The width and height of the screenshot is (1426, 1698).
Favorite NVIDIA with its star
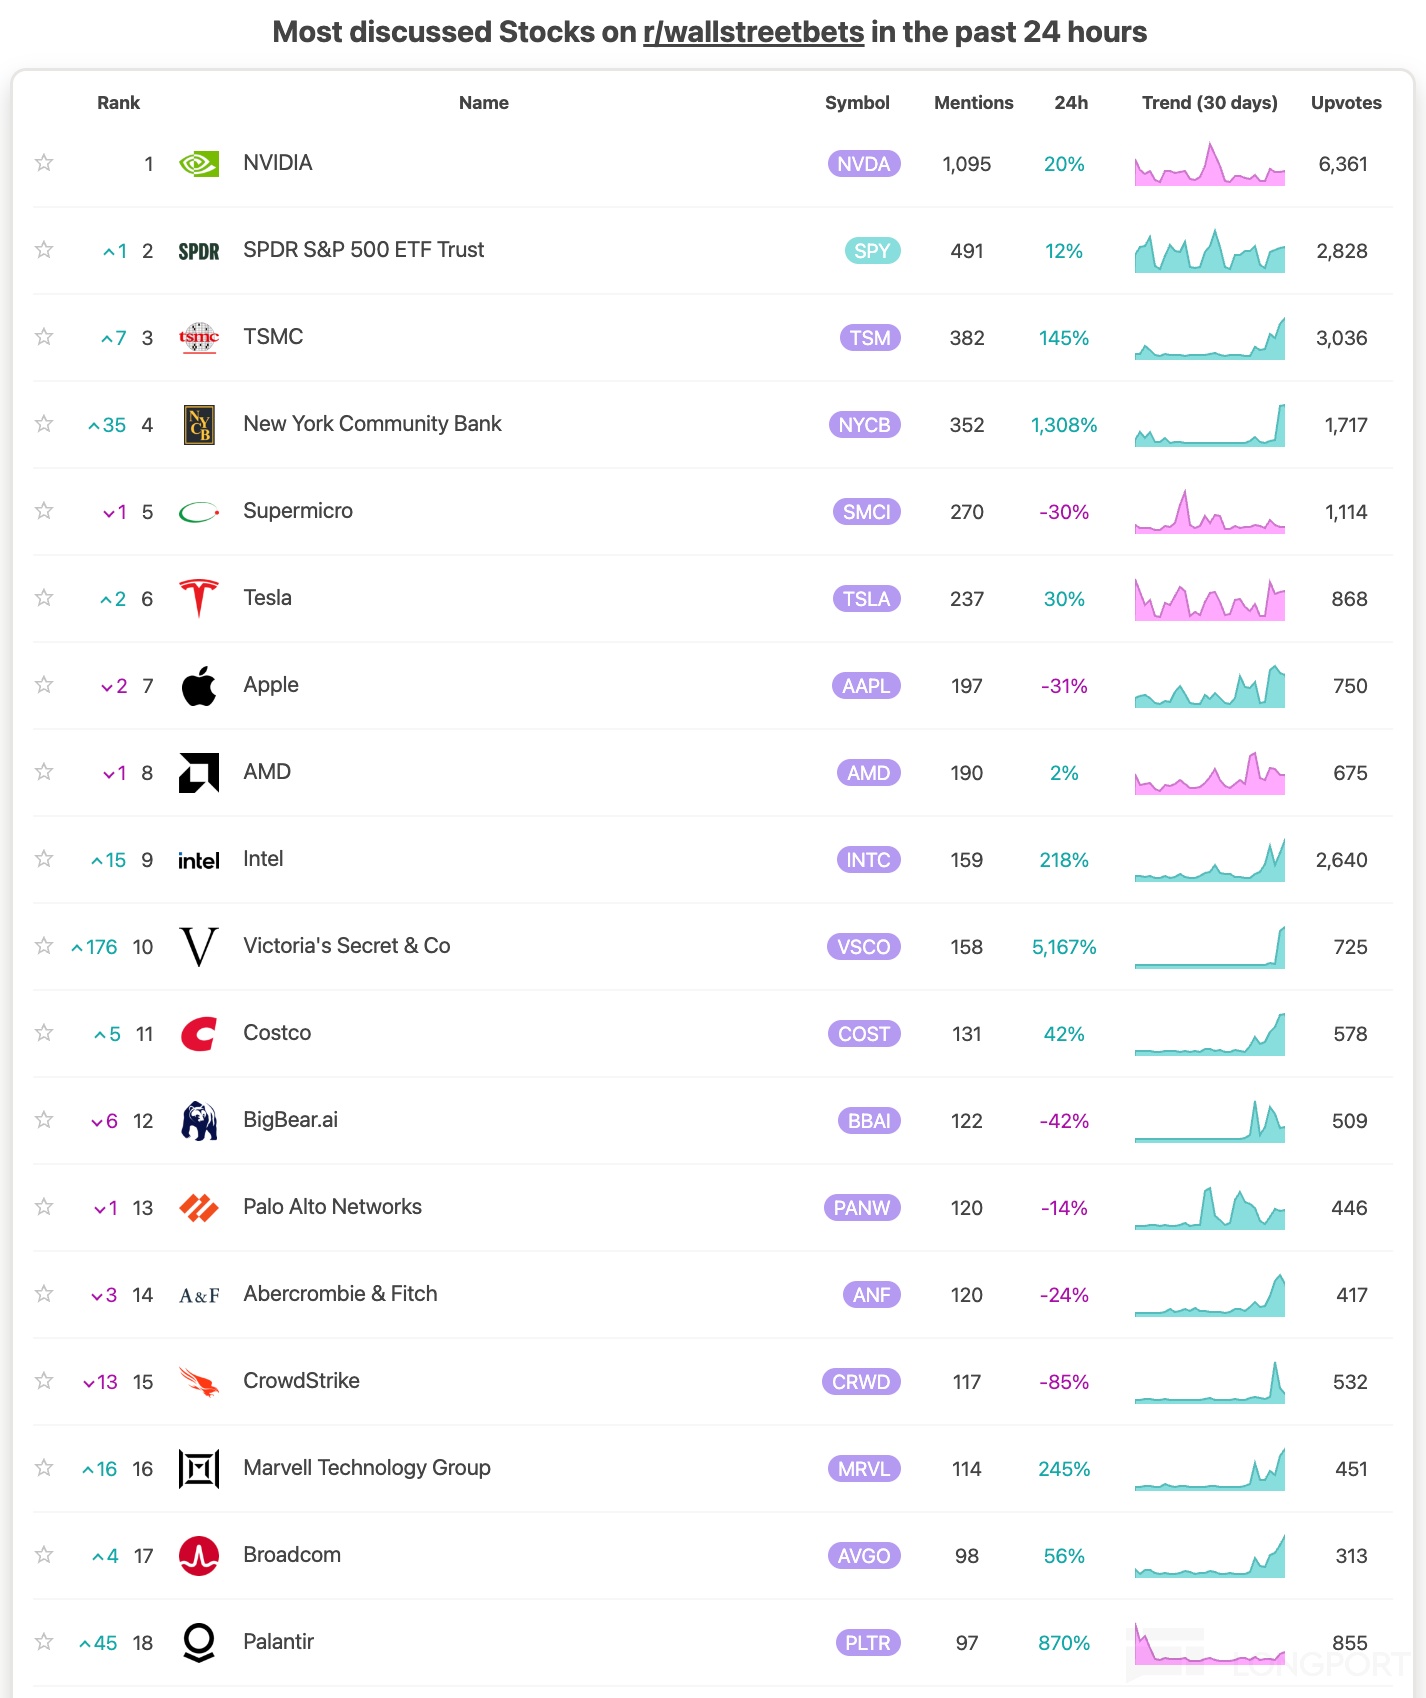pyautogui.click(x=44, y=162)
